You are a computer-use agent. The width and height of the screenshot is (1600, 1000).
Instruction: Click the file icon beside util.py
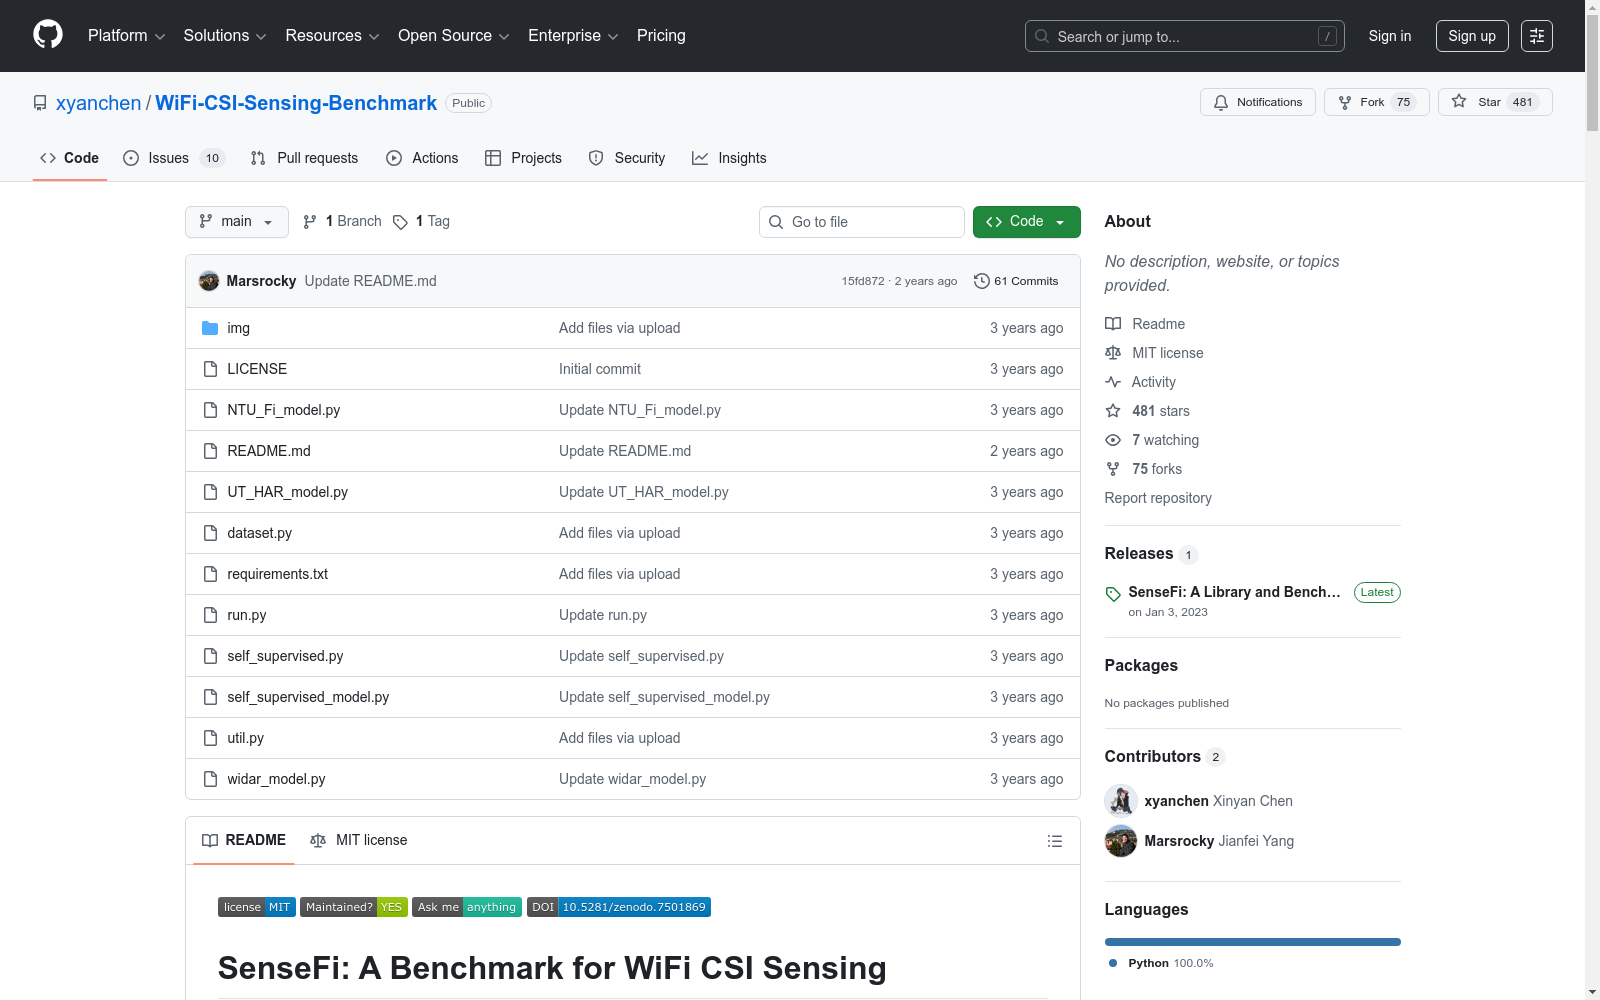click(210, 738)
